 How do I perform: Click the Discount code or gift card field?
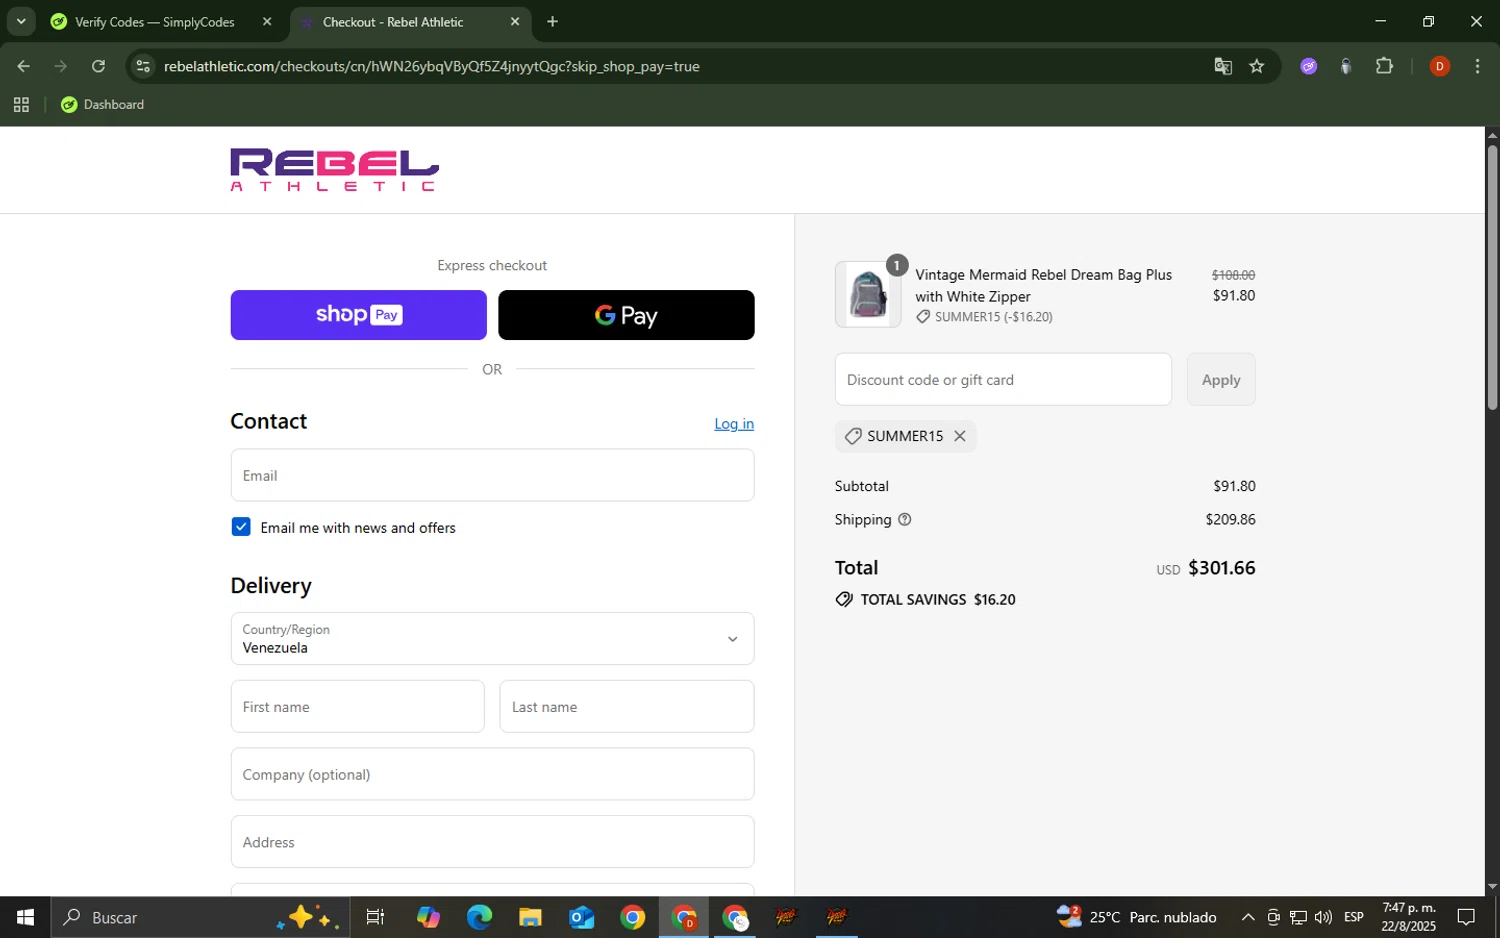coord(1003,379)
